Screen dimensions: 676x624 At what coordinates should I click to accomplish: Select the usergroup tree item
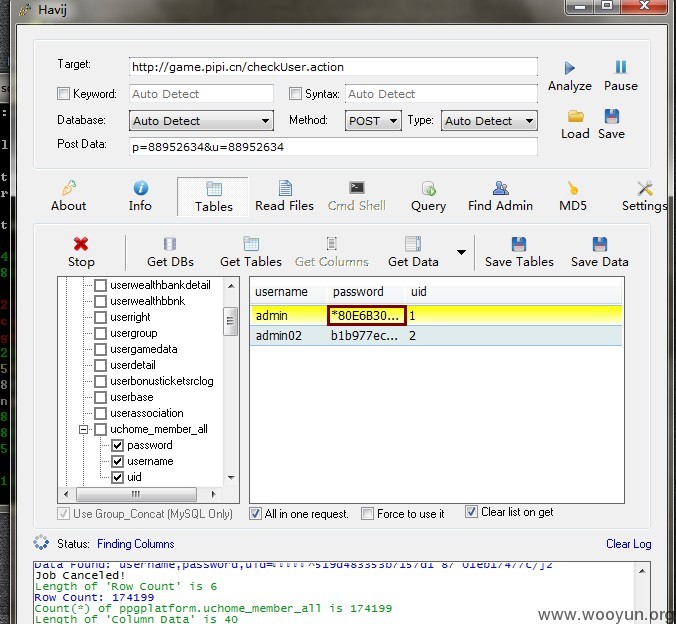[134, 333]
